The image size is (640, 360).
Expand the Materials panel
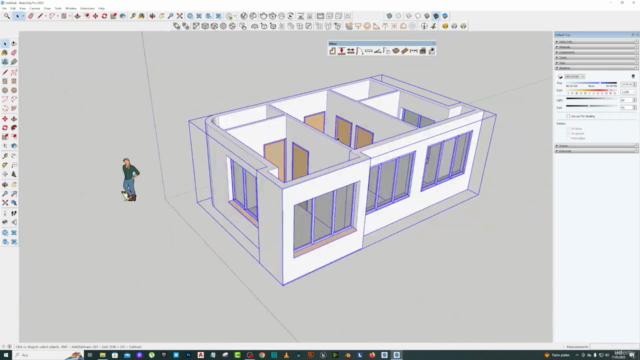596,47
